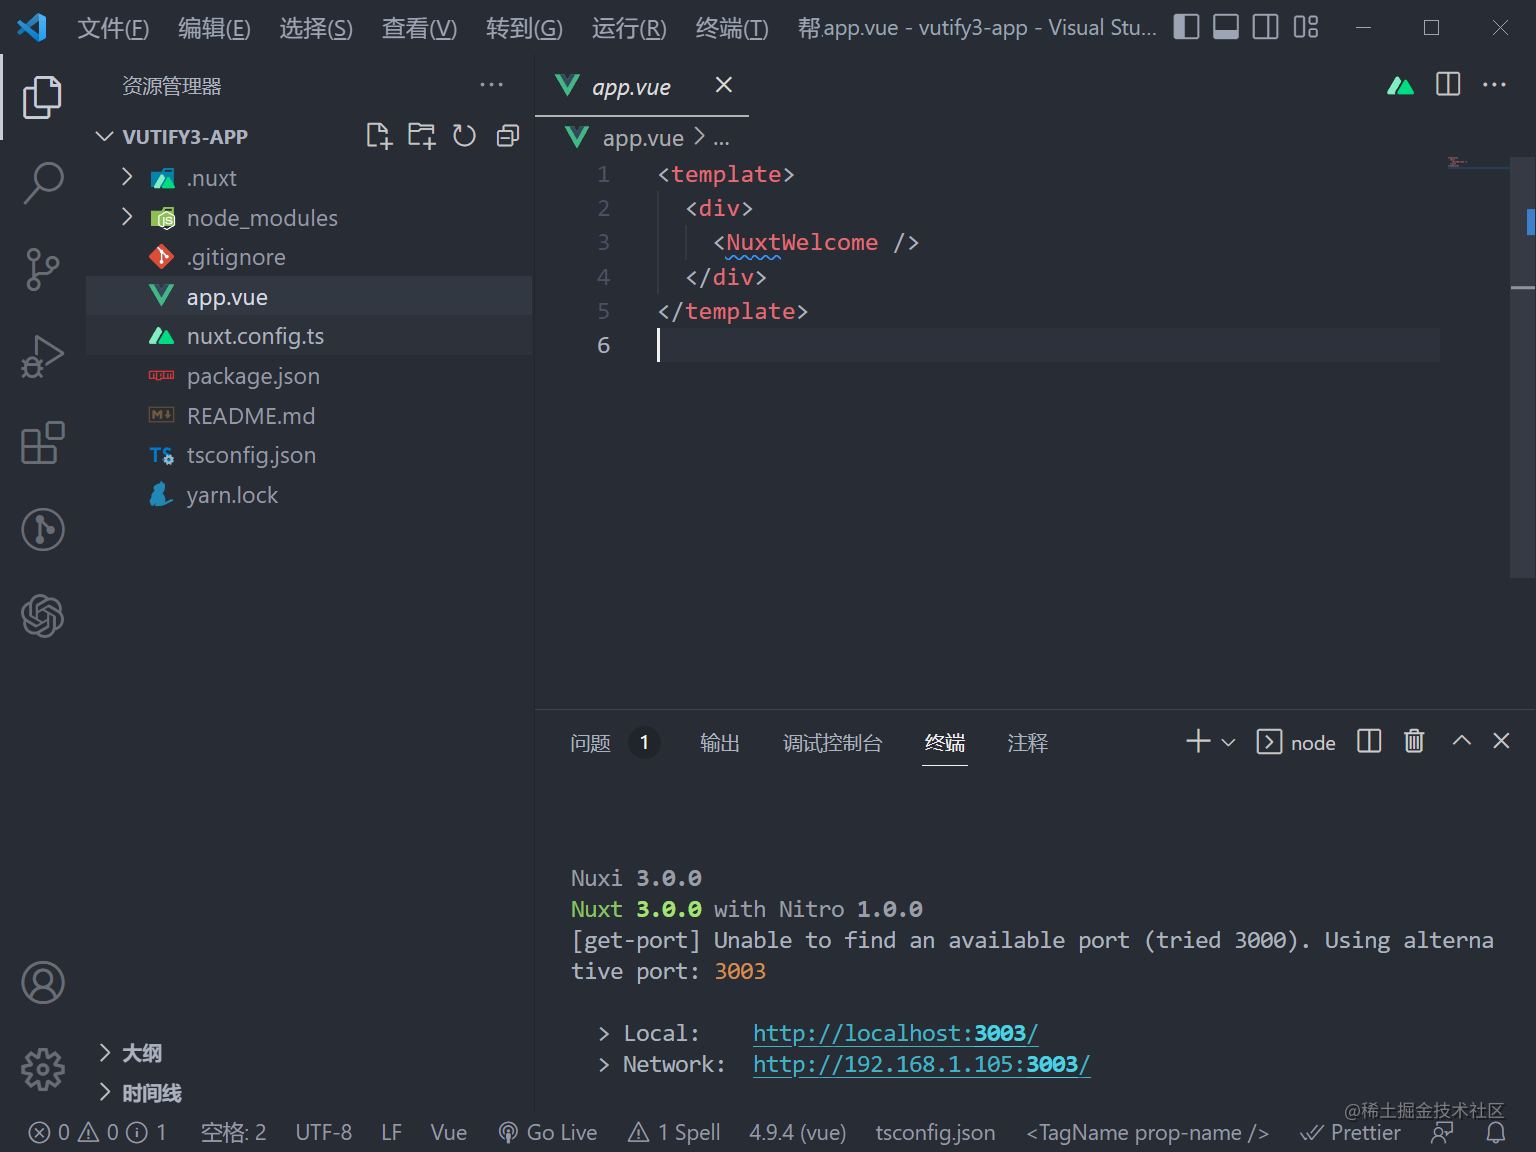Click Go Live in status bar
1536x1152 pixels.
[548, 1132]
